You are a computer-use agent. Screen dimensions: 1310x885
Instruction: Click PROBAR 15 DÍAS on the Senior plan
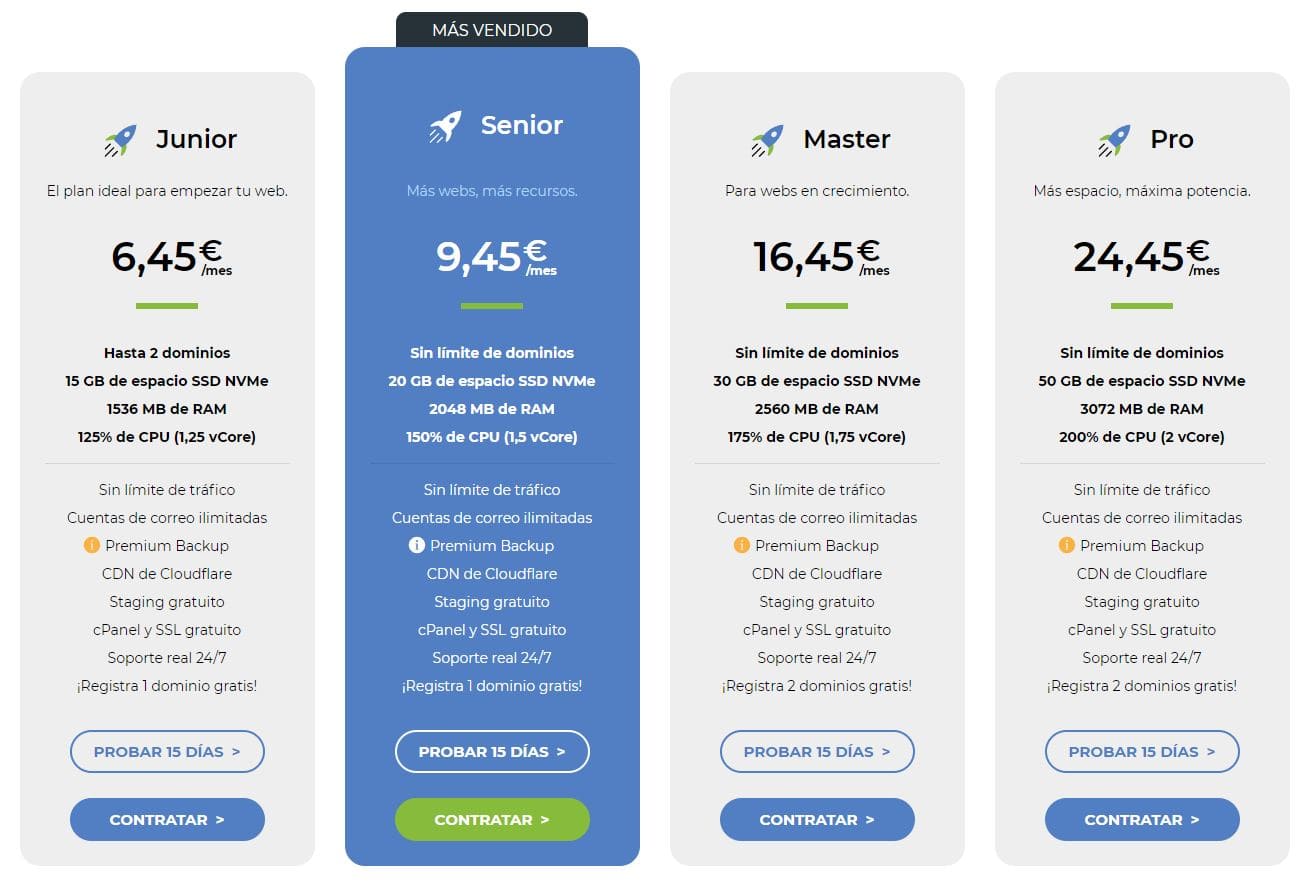tap(492, 751)
